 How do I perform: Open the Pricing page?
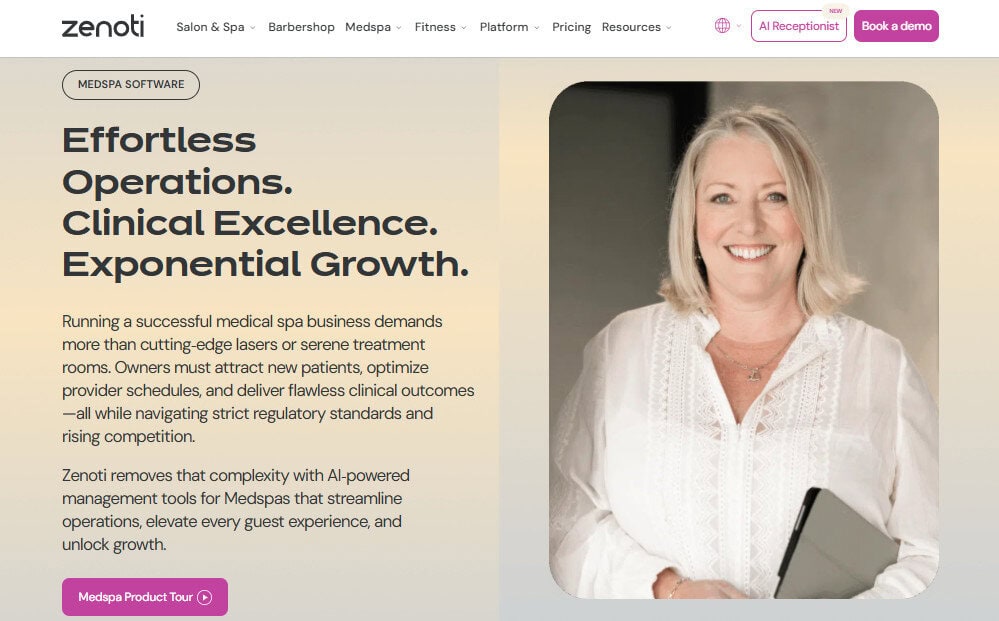point(571,27)
